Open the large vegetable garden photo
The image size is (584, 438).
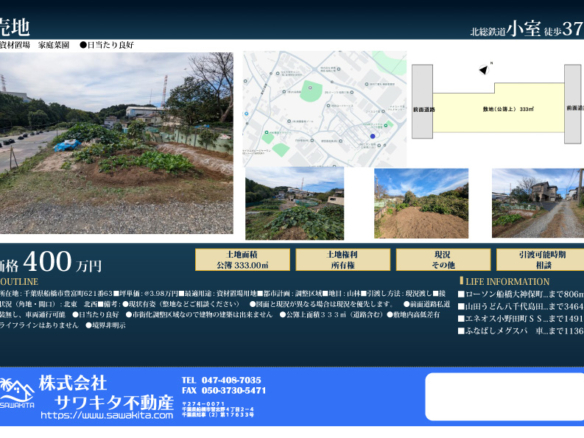(x=116, y=143)
